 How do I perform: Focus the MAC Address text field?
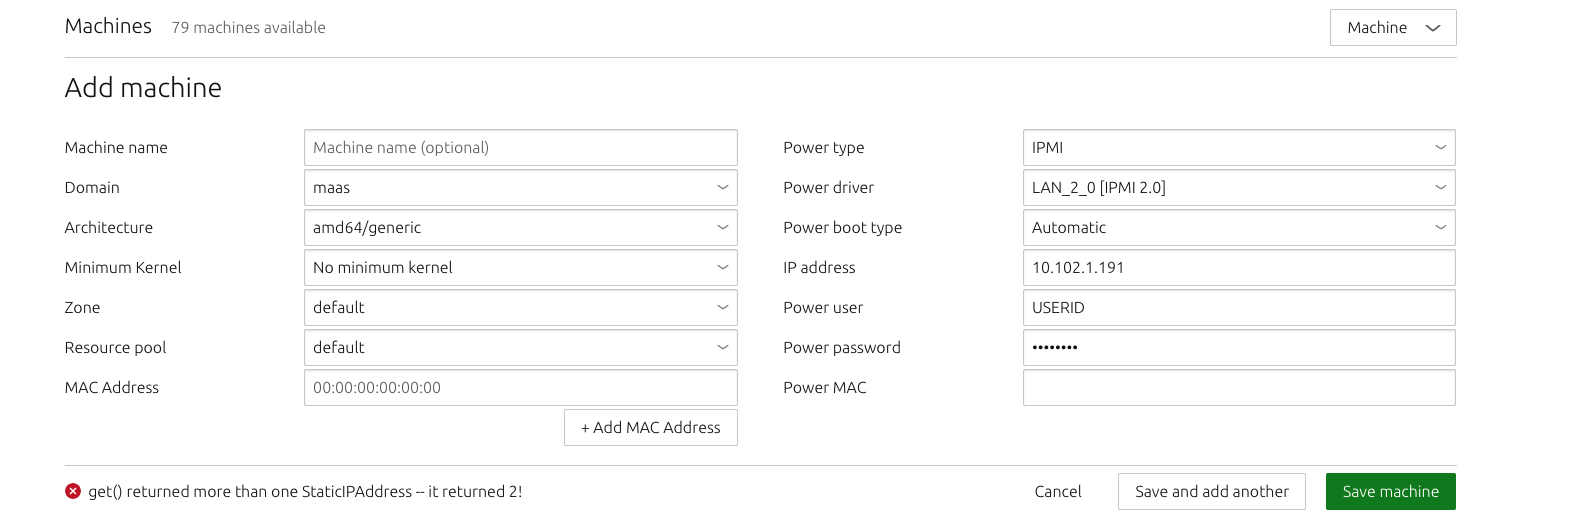coord(520,388)
